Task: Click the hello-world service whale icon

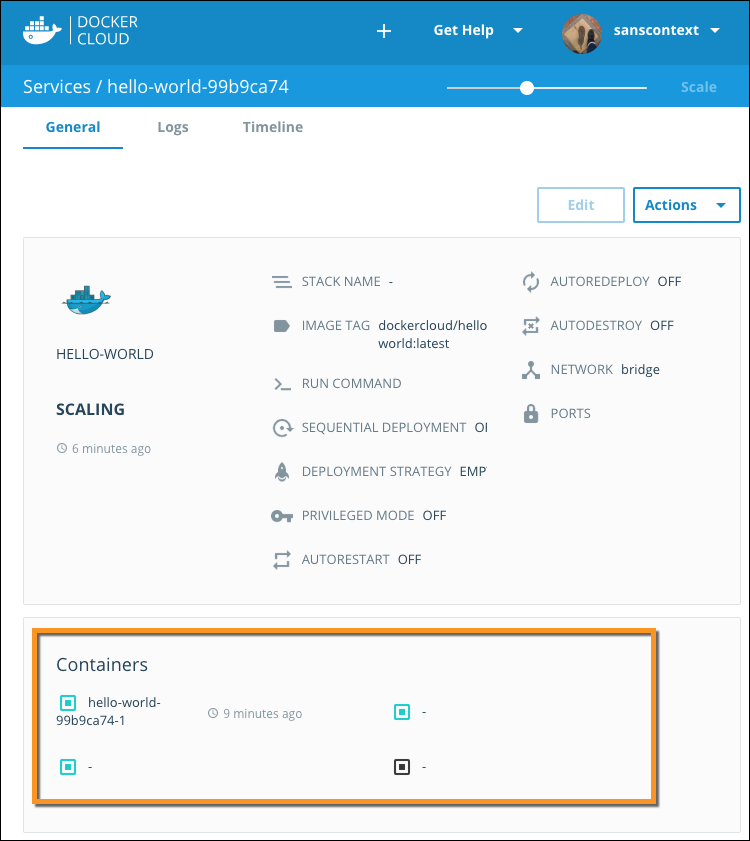Action: point(86,299)
